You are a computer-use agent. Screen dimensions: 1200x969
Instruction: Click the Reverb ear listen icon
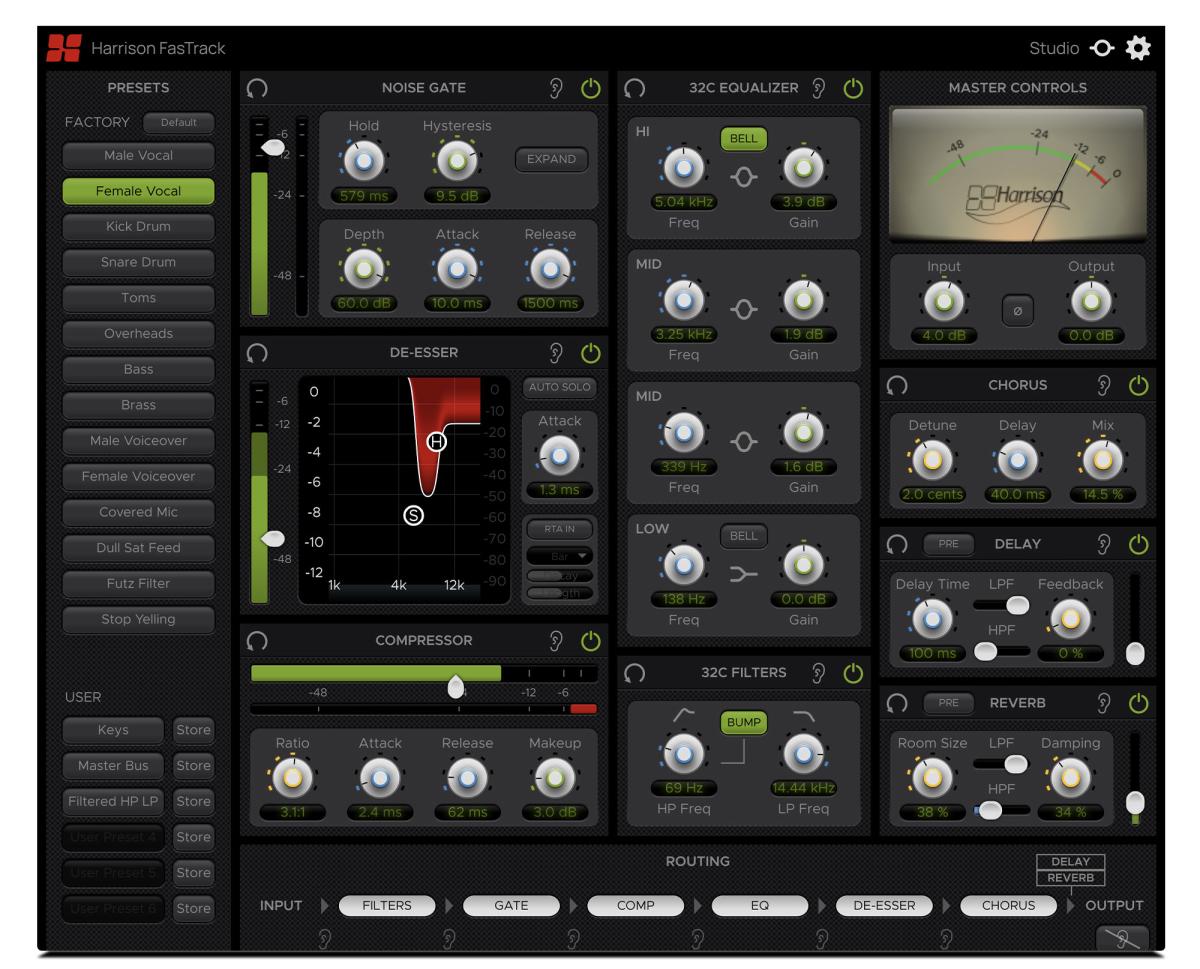(x=1105, y=703)
